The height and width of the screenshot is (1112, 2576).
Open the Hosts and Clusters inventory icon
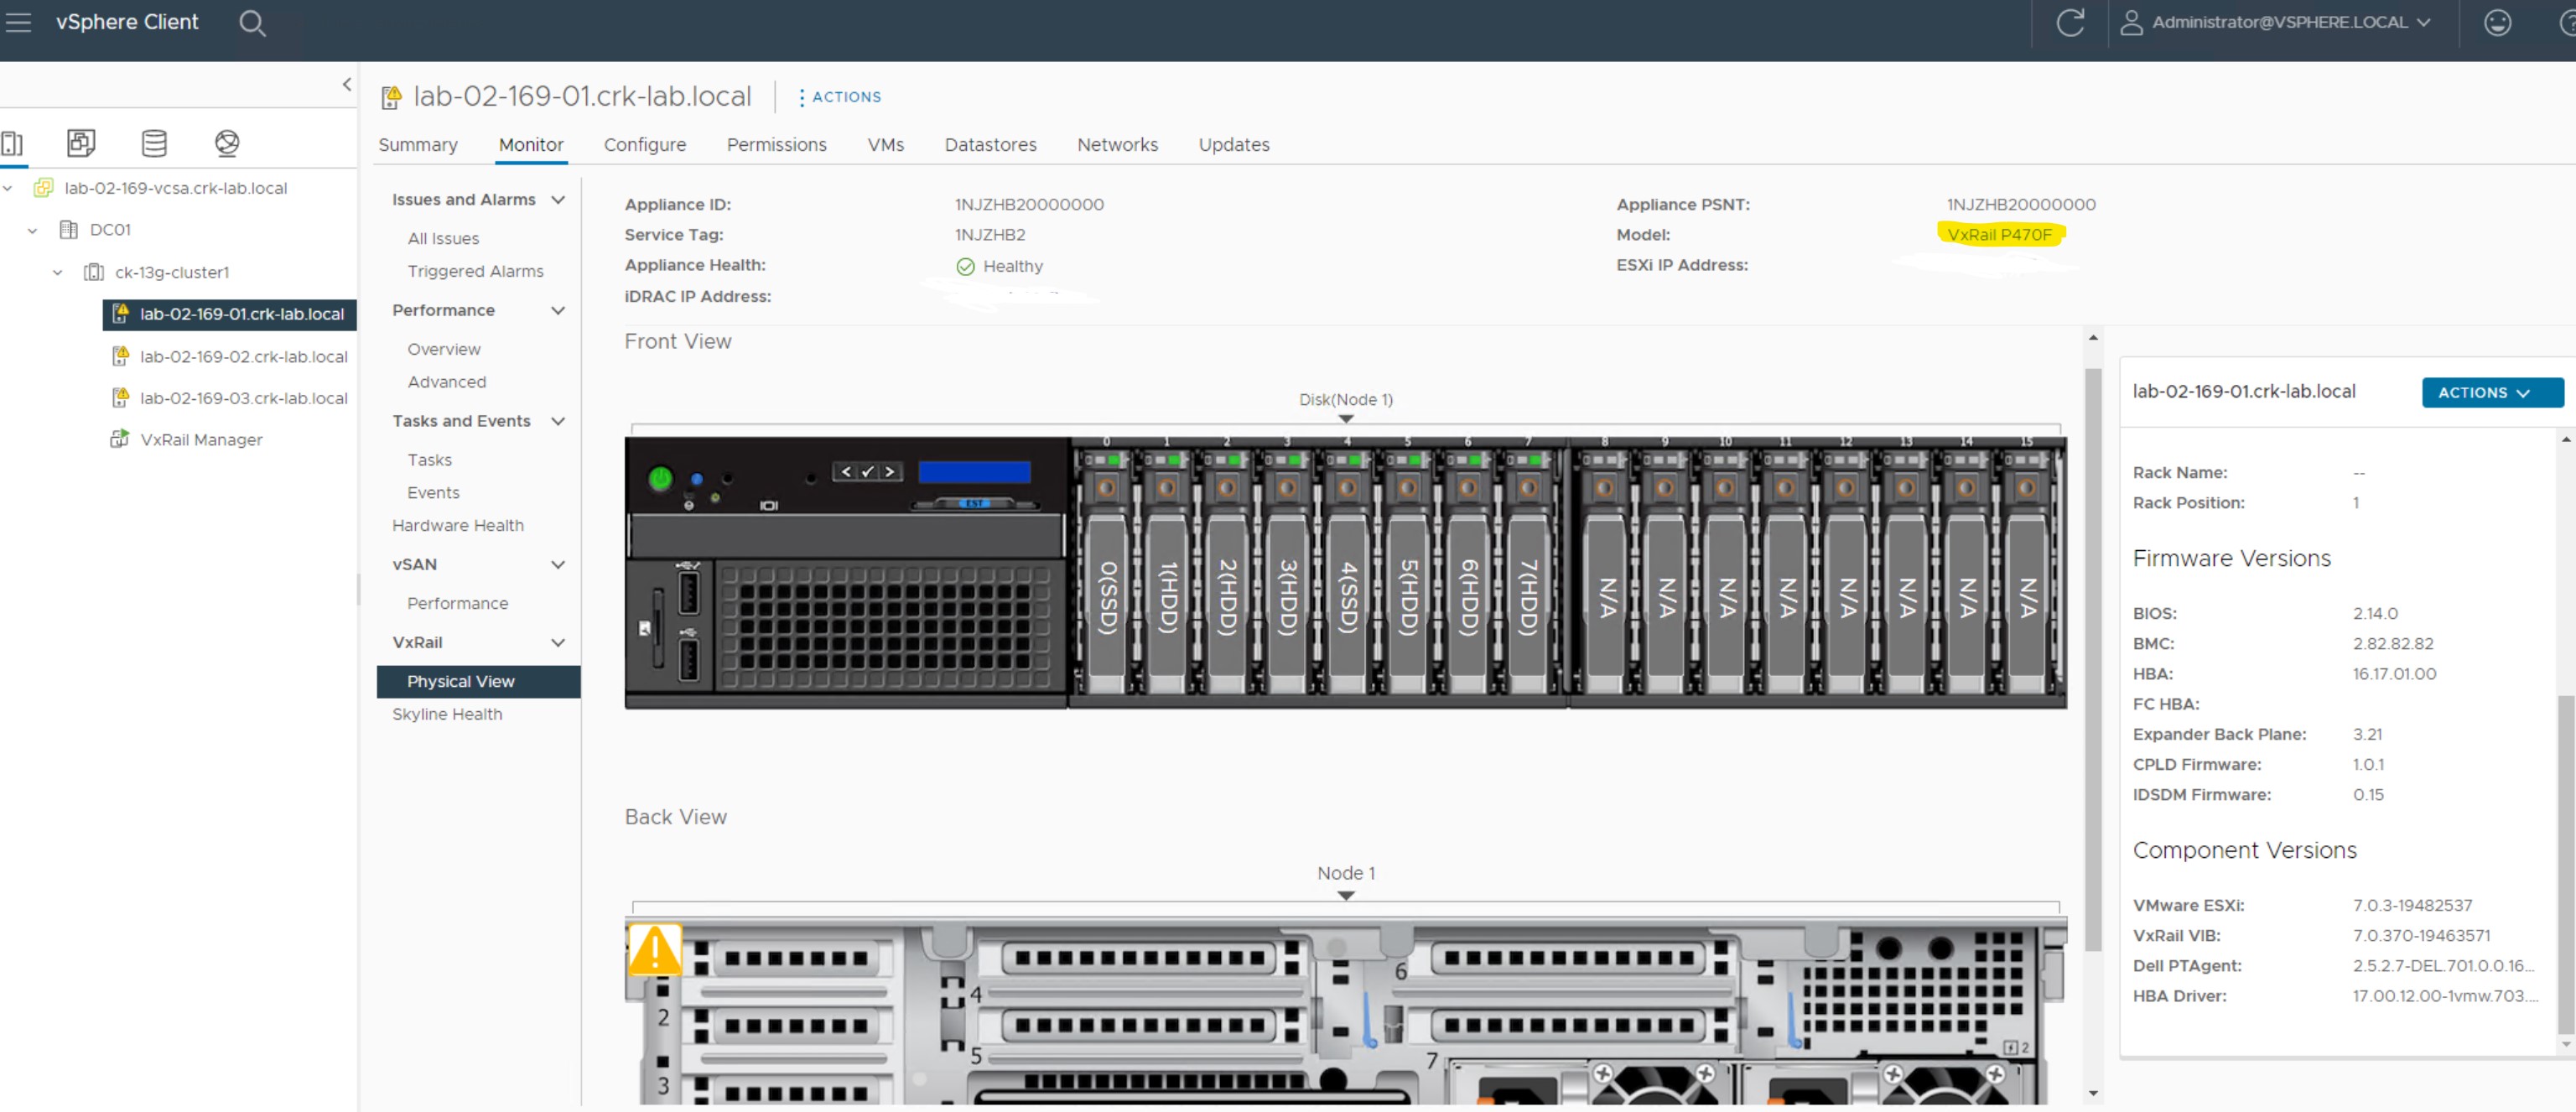point(12,143)
